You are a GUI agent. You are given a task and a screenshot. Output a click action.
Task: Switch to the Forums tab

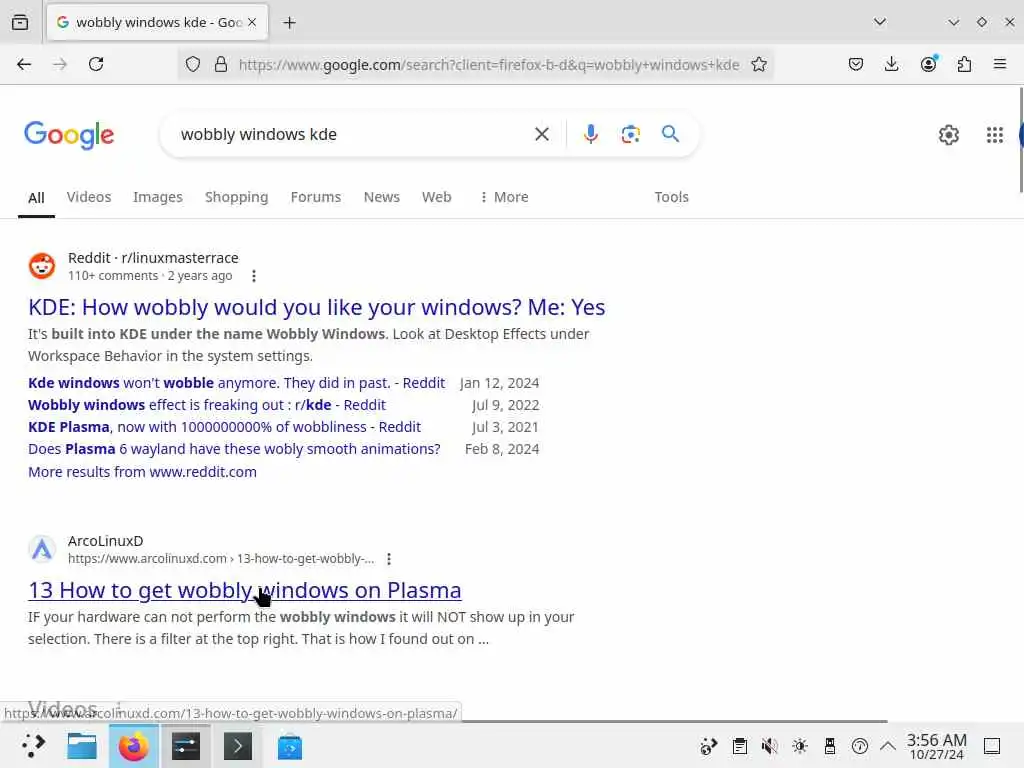315,197
